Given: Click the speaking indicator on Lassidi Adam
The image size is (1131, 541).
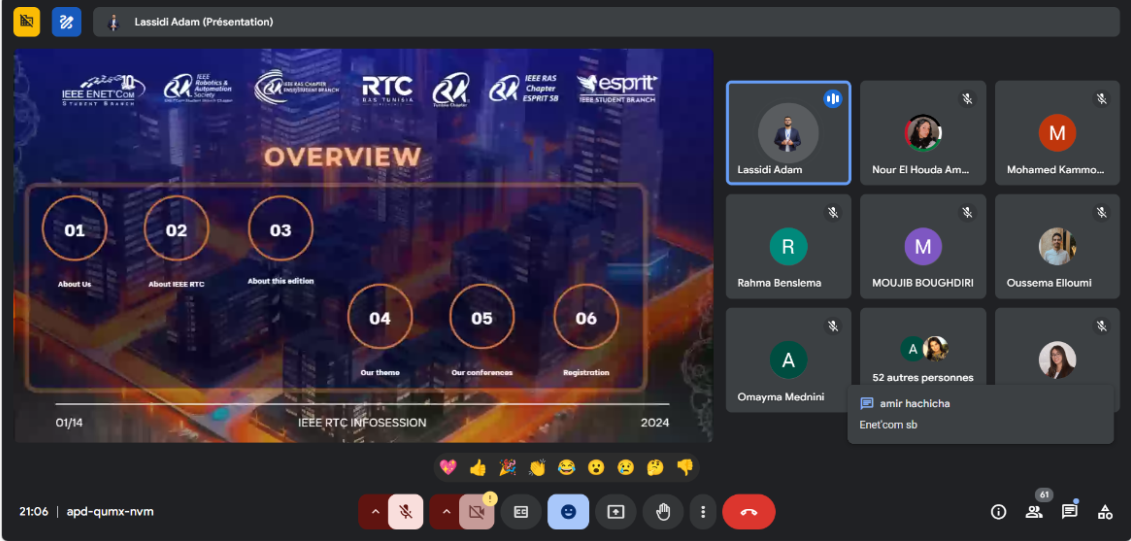Looking at the screenshot, I should pos(832,99).
